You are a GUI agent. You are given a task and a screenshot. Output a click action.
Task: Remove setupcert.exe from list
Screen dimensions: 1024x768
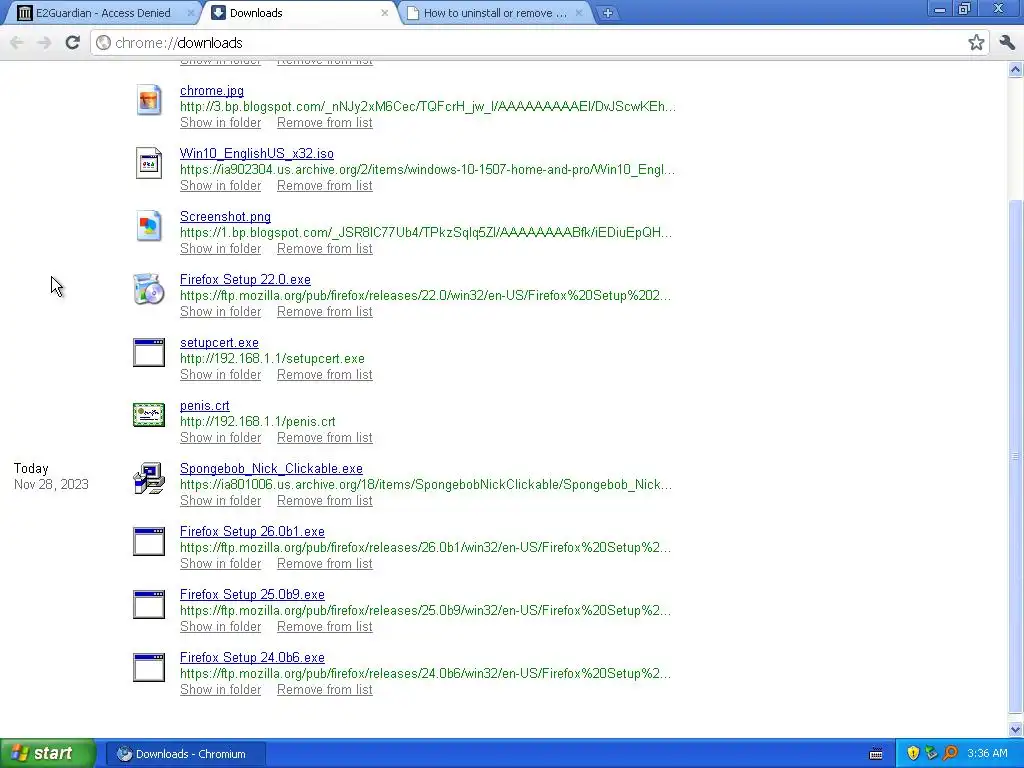[325, 375]
